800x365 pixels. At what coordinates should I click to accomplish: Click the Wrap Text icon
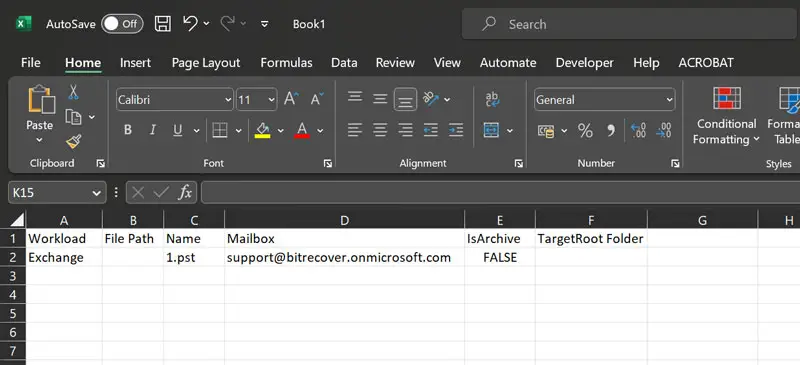[492, 100]
